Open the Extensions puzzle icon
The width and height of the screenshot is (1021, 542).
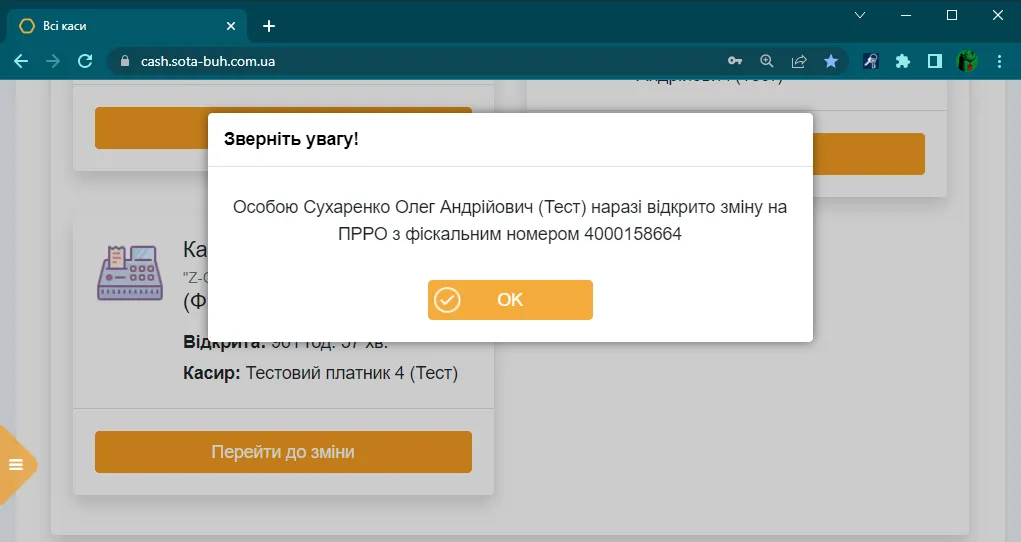point(902,61)
